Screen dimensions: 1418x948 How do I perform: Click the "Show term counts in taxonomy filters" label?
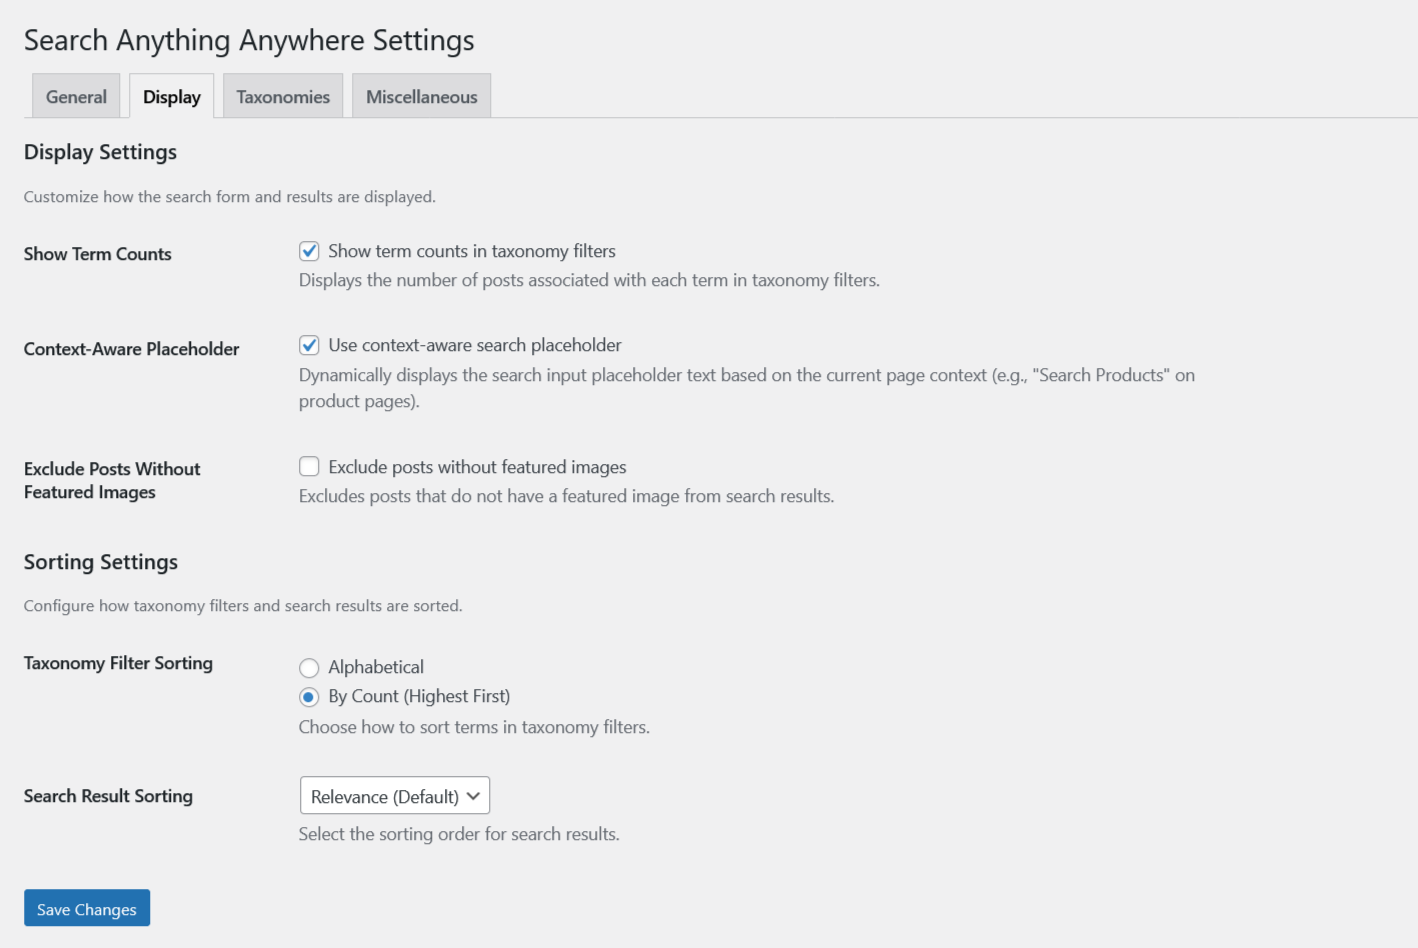[472, 251]
